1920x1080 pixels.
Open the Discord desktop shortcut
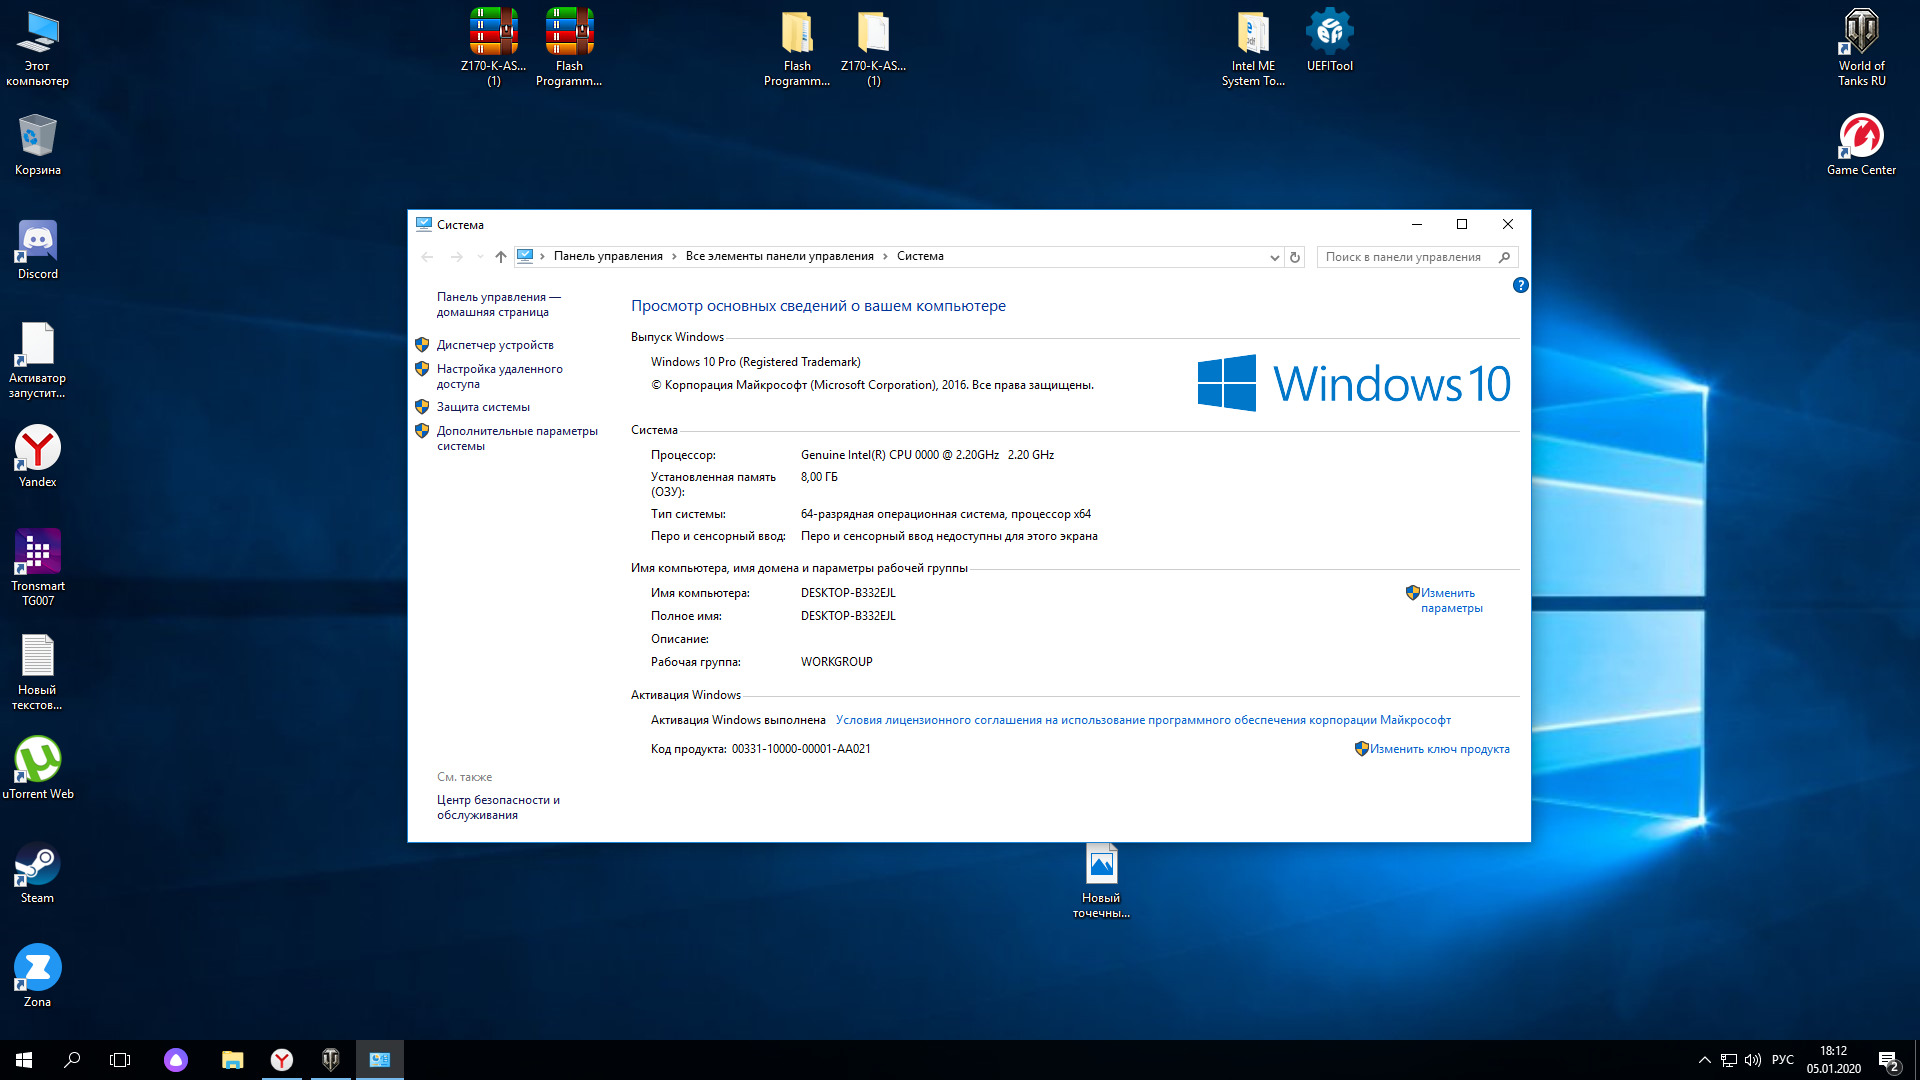click(38, 249)
